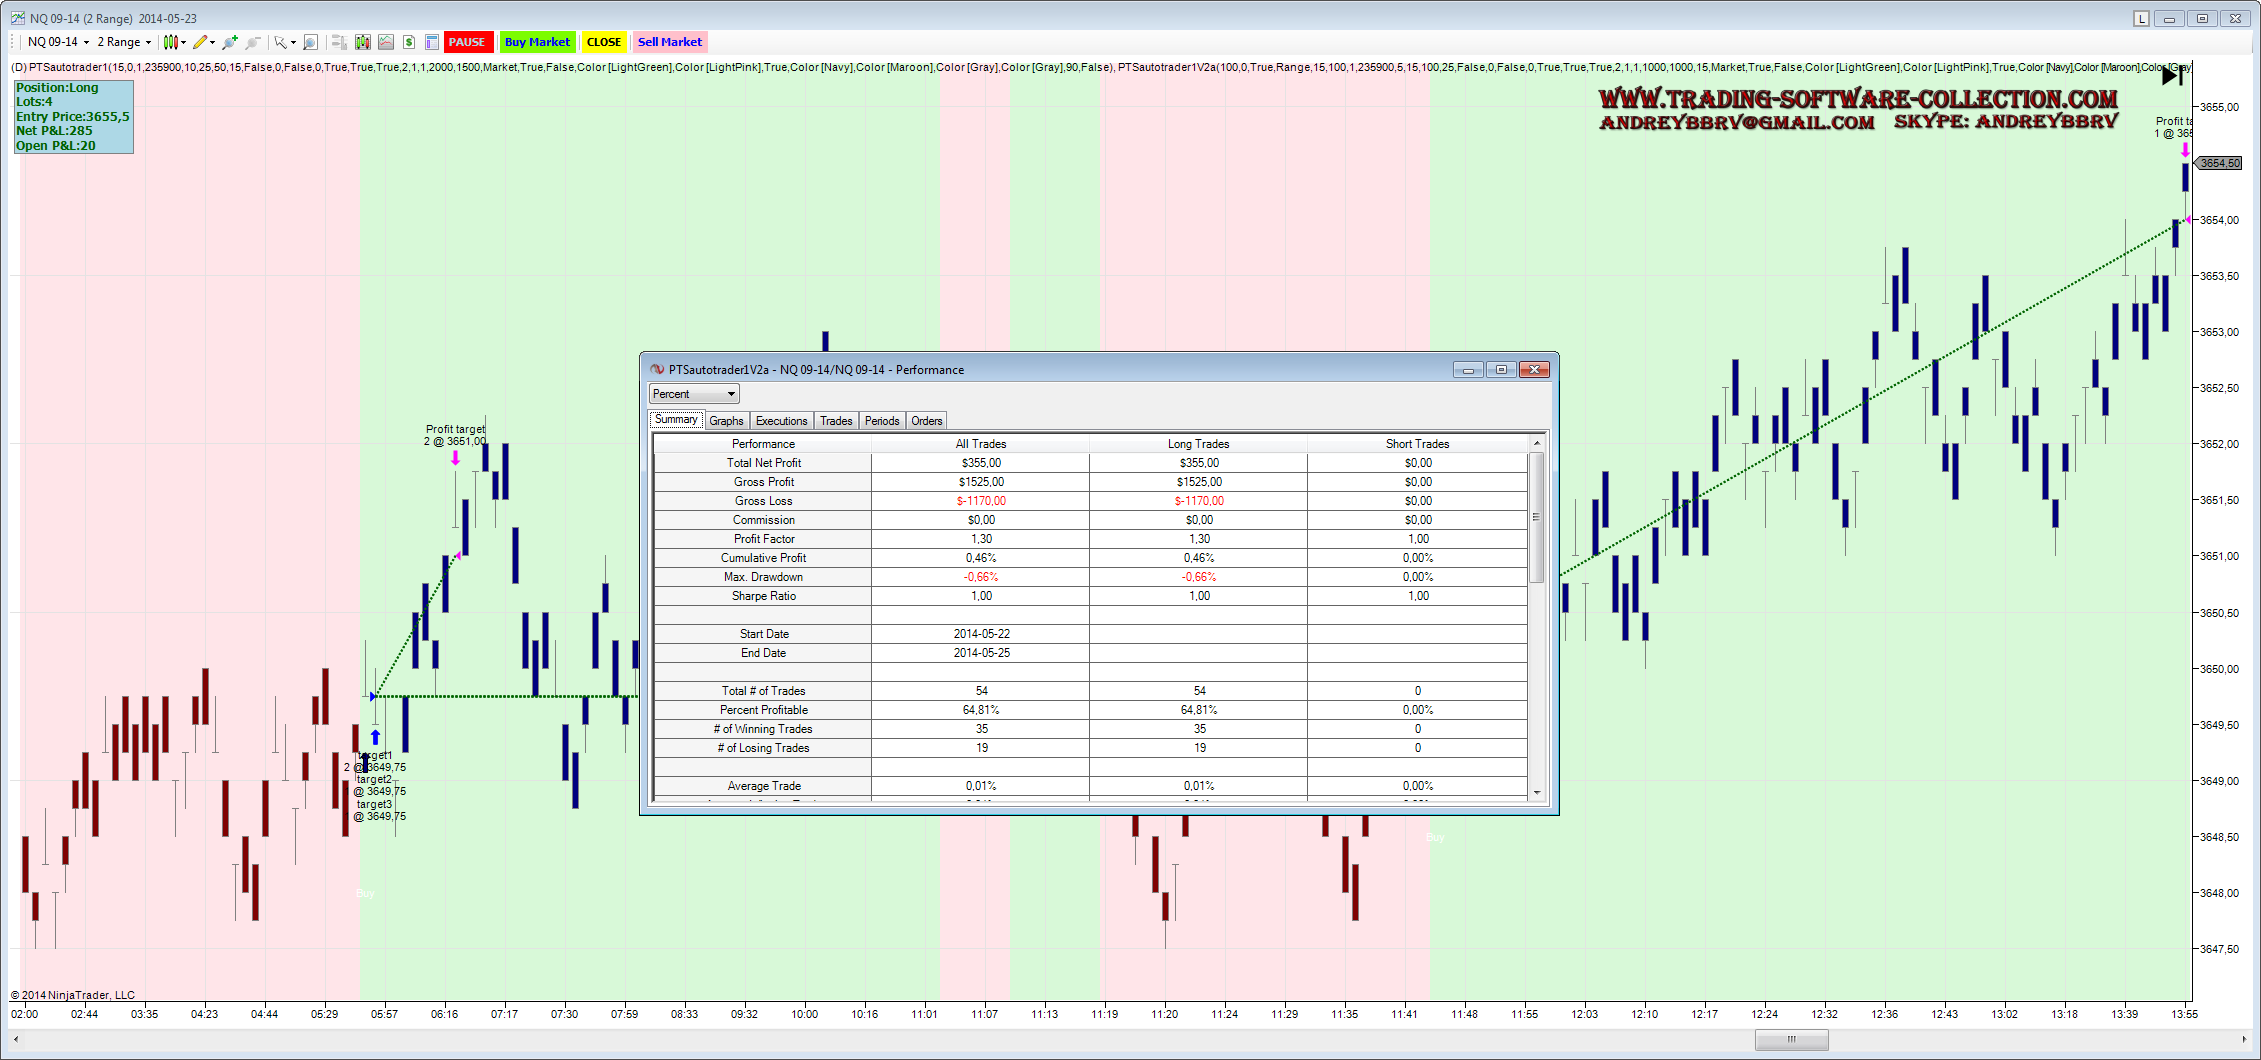Toggle the PAUSE strategy button
Image resolution: width=2261 pixels, height=1060 pixels.
(467, 42)
